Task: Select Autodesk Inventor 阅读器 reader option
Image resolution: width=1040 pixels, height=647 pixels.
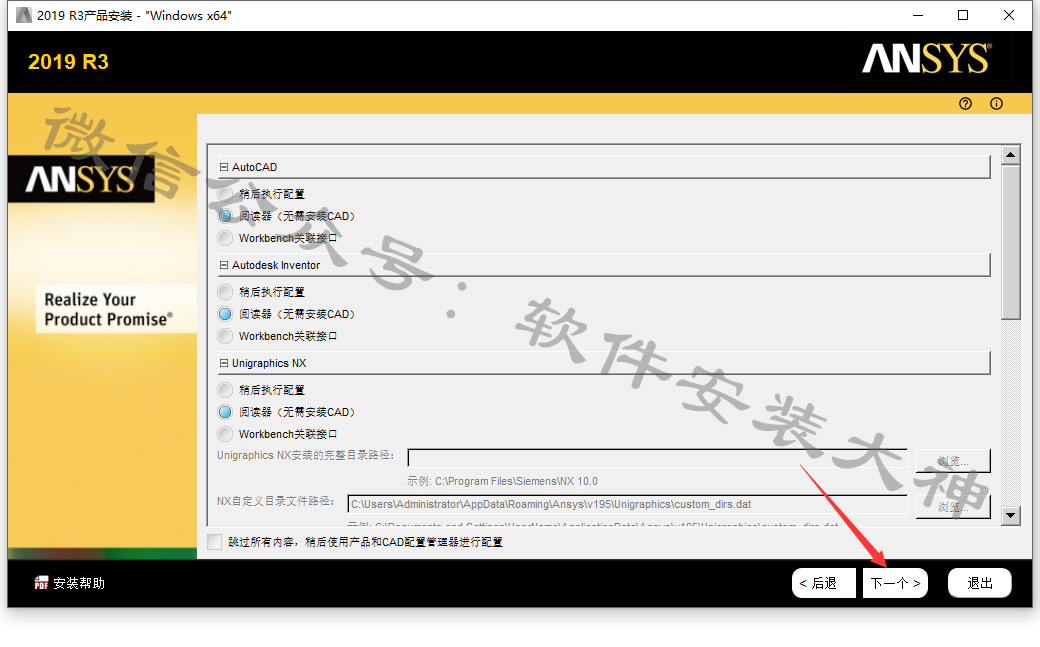Action: [226, 314]
